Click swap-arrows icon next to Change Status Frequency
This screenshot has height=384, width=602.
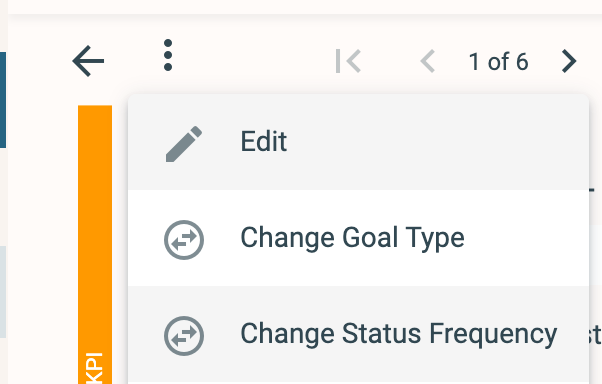[x=184, y=336]
